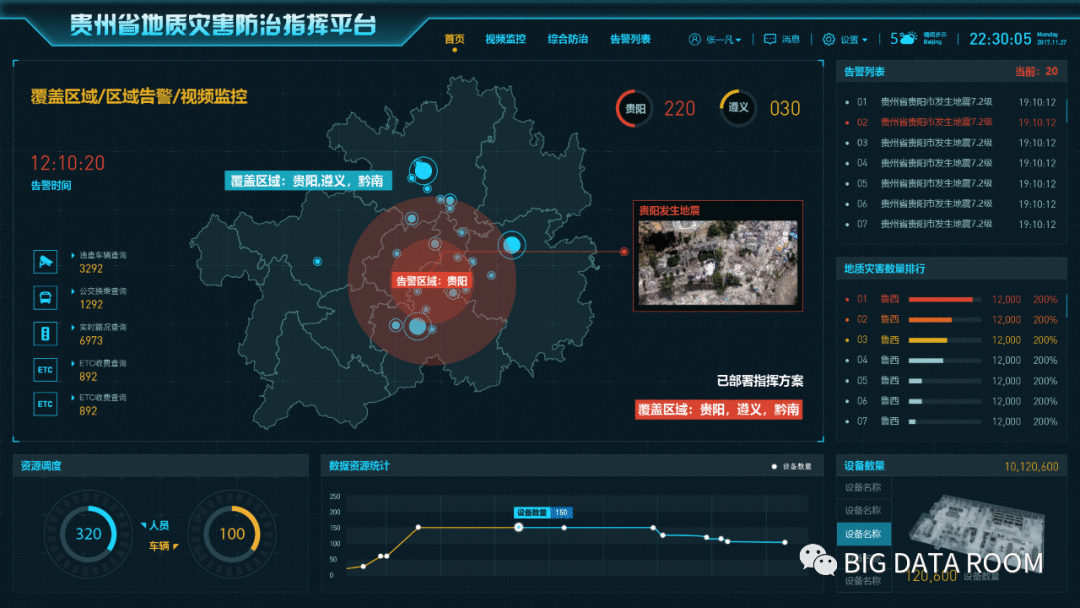Viewport: 1080px width, 608px height.
Task: Open the 贵阳发生地震 aerial photo thumbnail
Action: tap(718, 262)
